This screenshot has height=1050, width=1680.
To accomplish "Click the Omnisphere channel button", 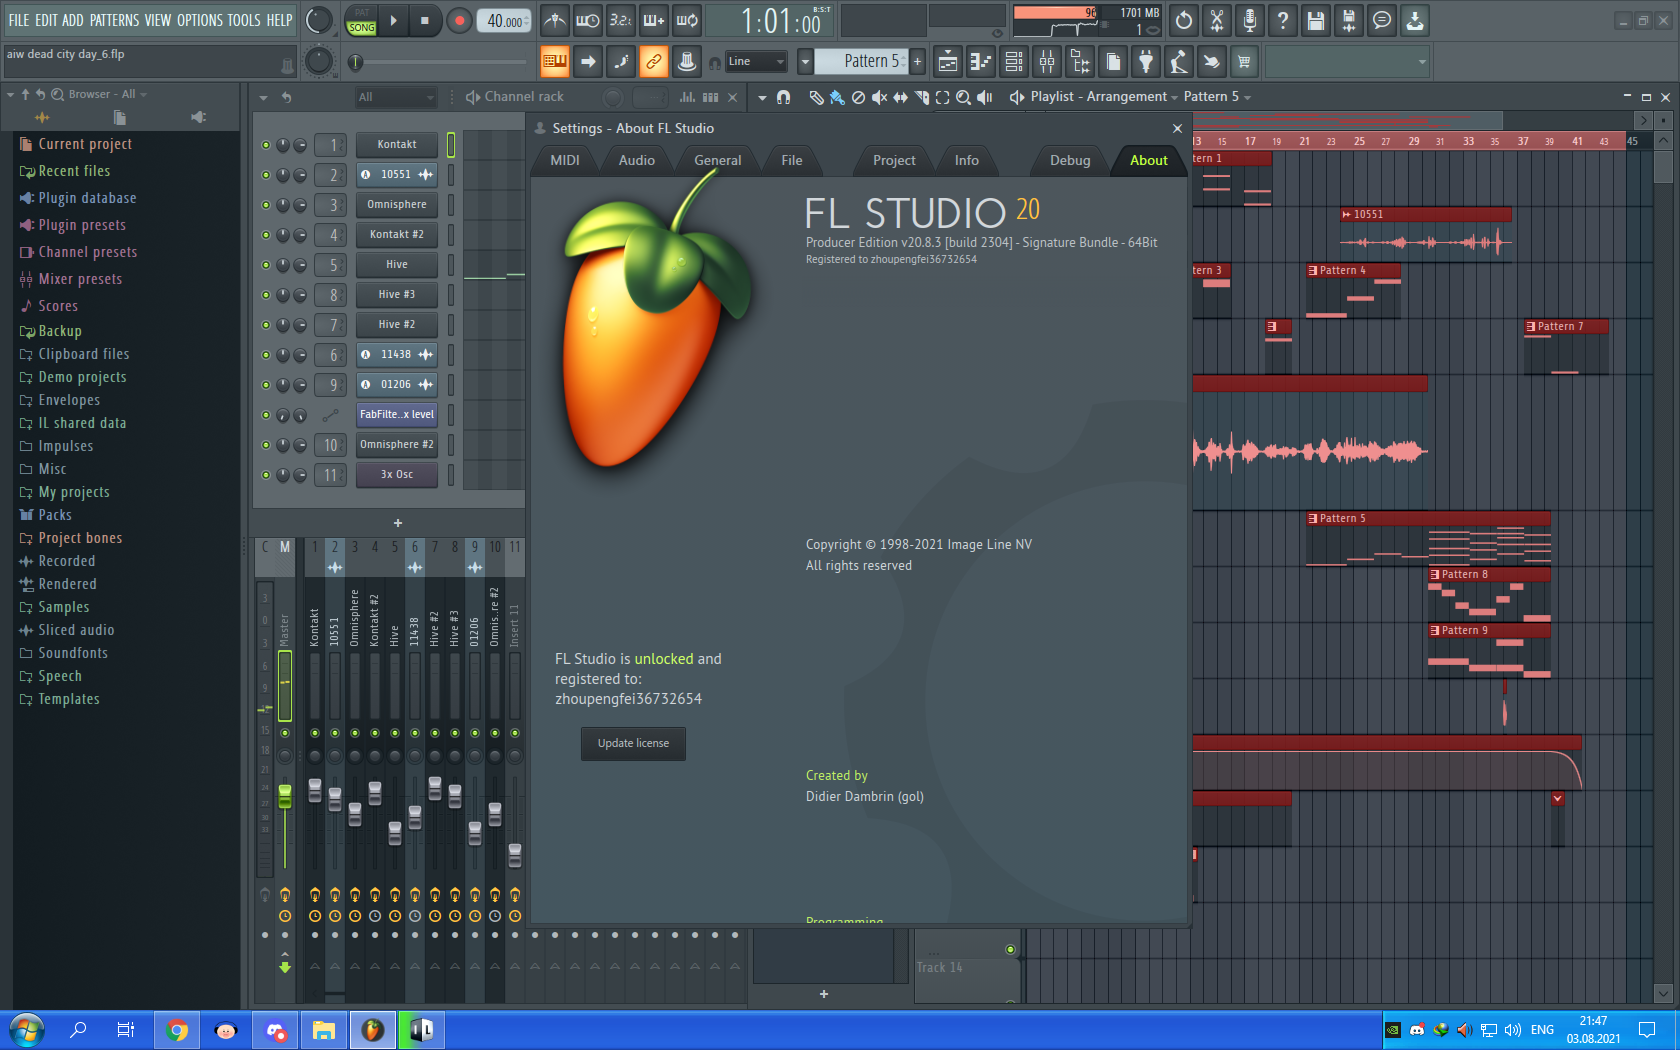I will click(397, 204).
